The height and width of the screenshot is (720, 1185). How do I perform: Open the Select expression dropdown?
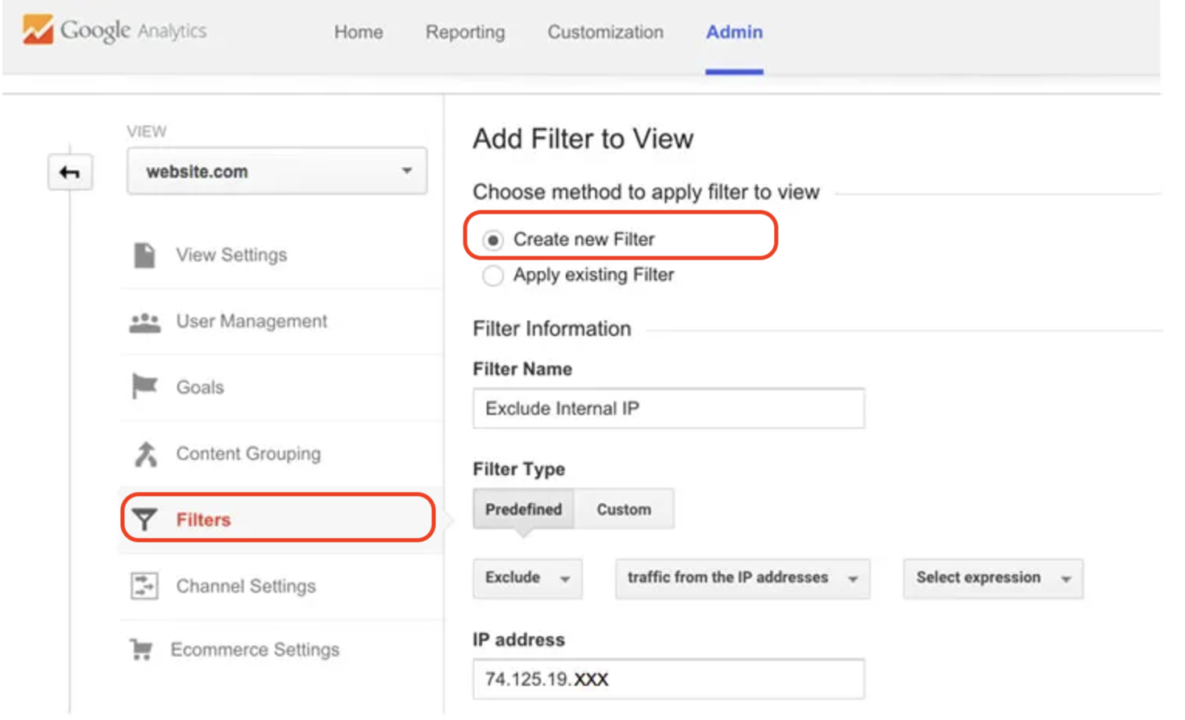[991, 578]
